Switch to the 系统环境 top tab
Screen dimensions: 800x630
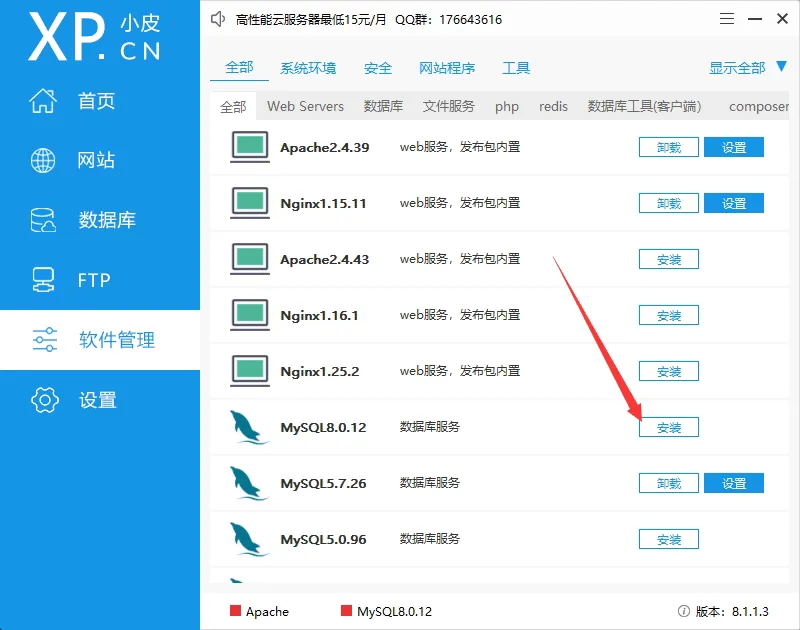pyautogui.click(x=308, y=68)
